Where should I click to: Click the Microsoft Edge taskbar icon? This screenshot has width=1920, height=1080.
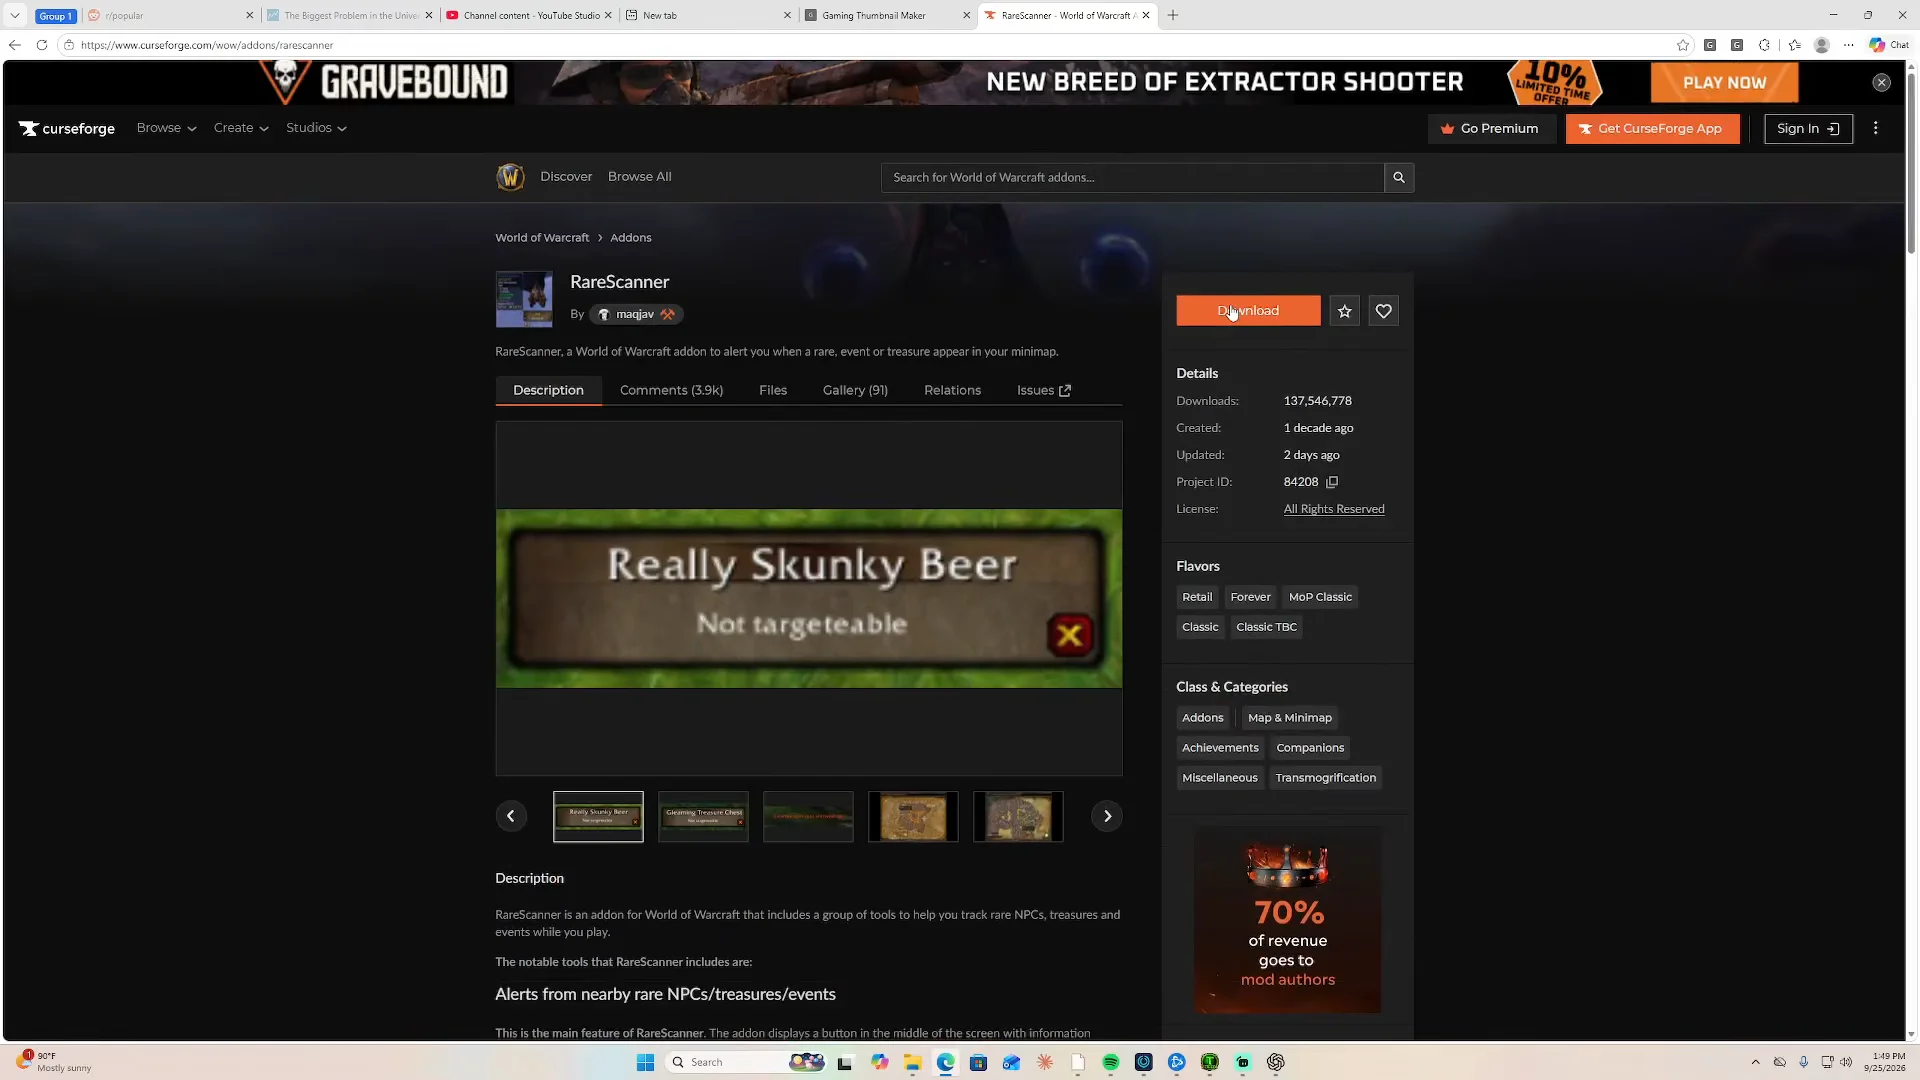945,1062
